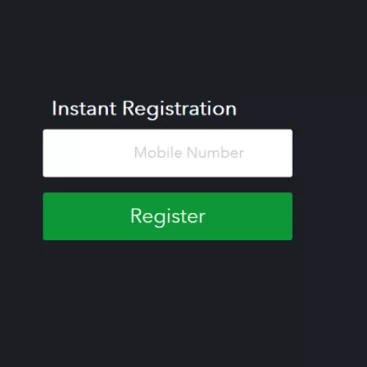The height and width of the screenshot is (367, 367).
Task: Click the button below the Mobile Number field
Action: pyautogui.click(x=168, y=216)
